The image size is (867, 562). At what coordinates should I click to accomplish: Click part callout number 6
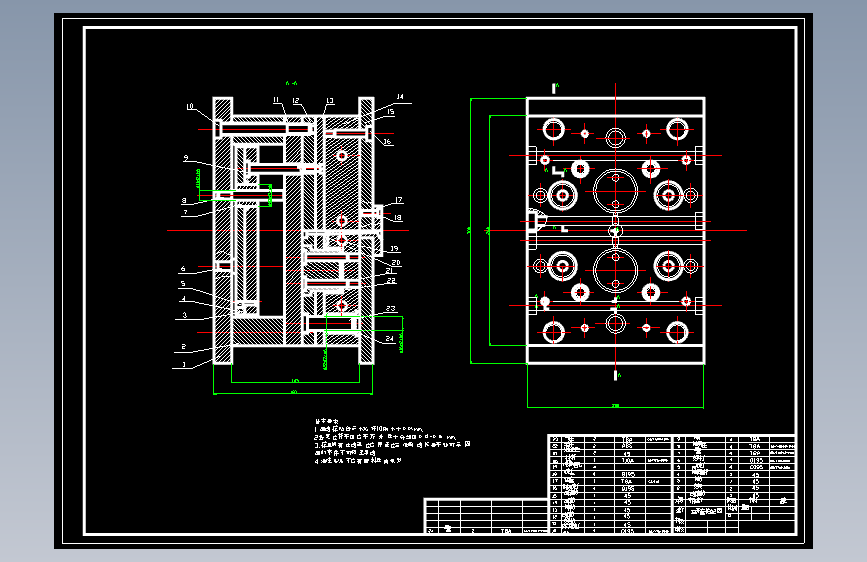point(183,269)
